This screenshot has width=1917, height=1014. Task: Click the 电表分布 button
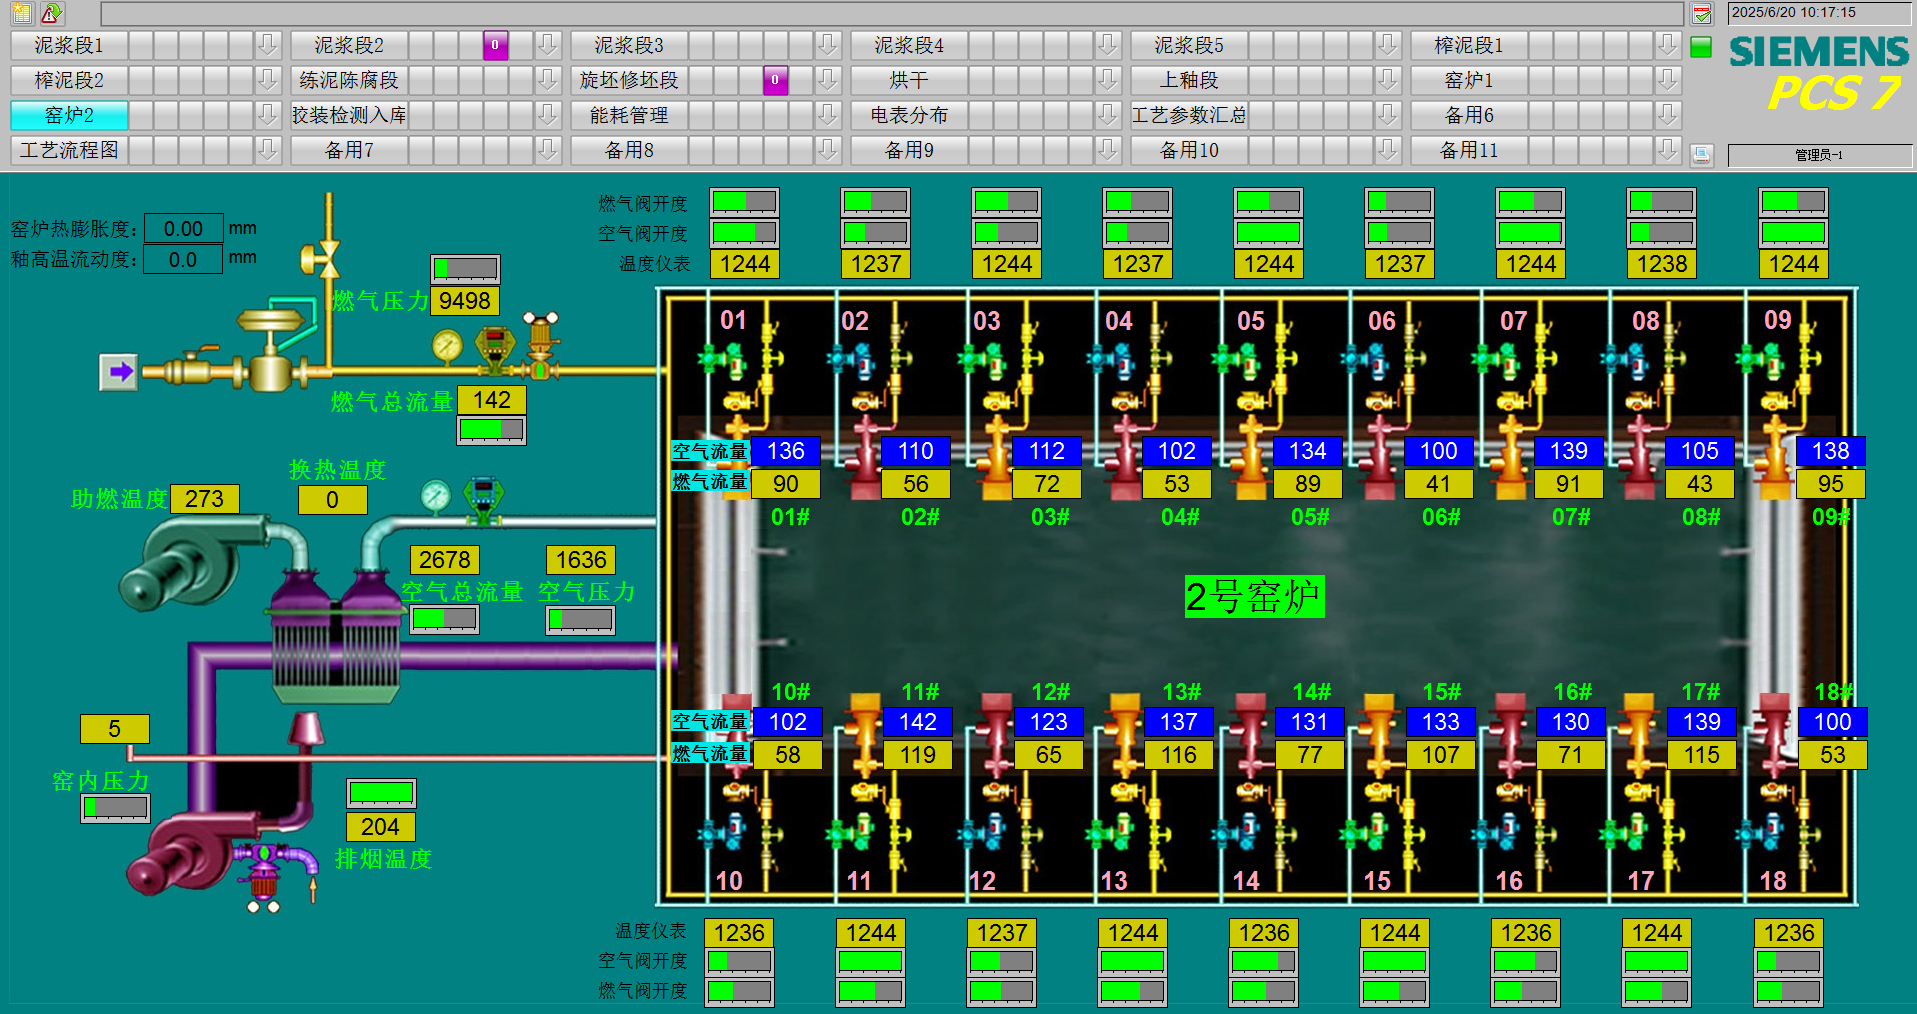tap(908, 115)
